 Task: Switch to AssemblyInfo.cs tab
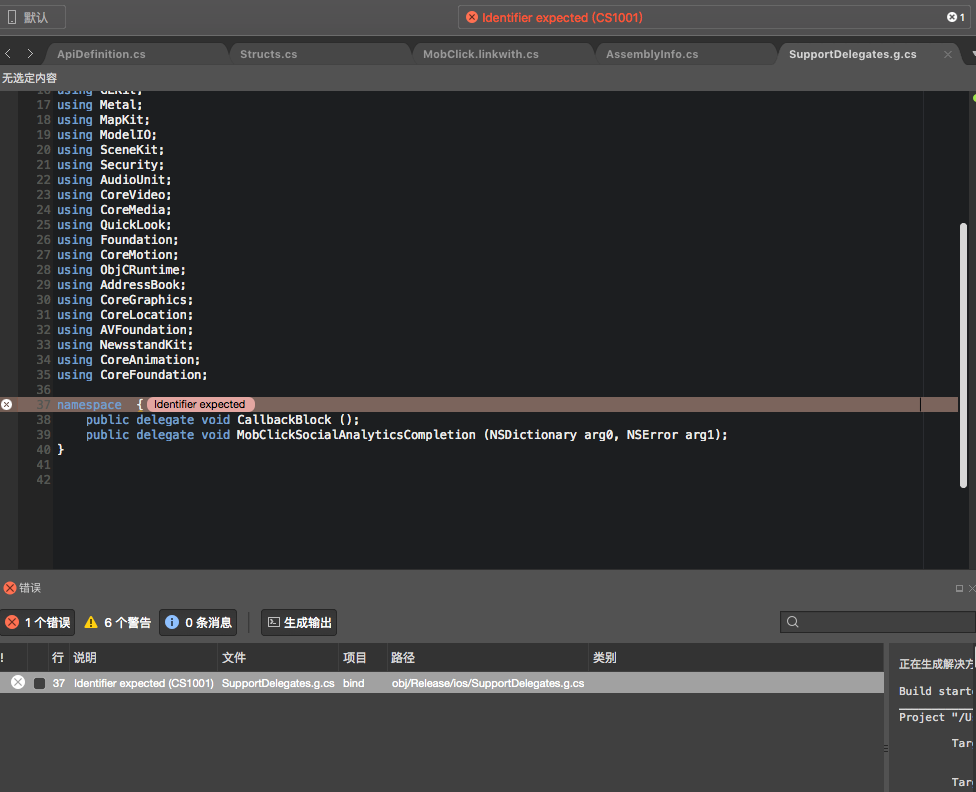(652, 54)
